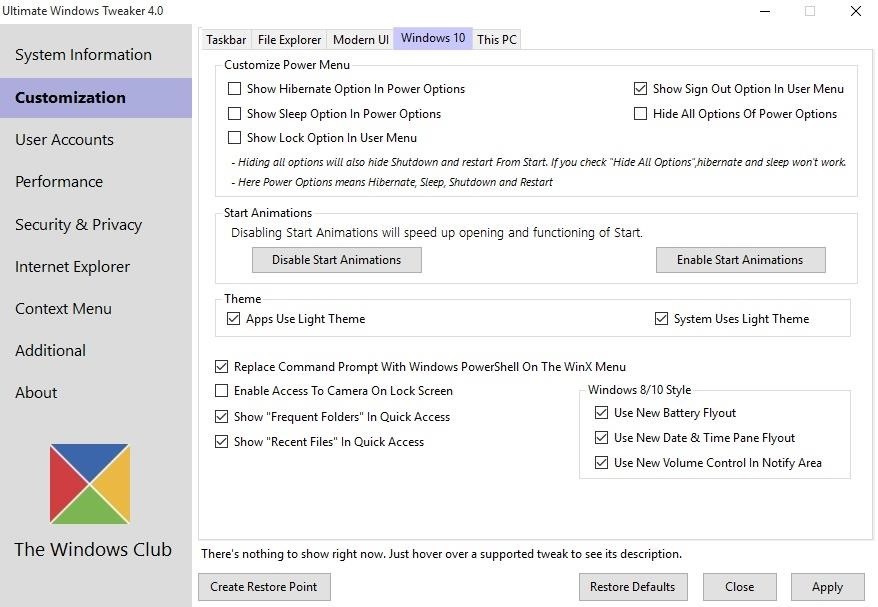This screenshot has width=878, height=607.
Task: Click Enable Start Animations button
Action: tap(740, 260)
